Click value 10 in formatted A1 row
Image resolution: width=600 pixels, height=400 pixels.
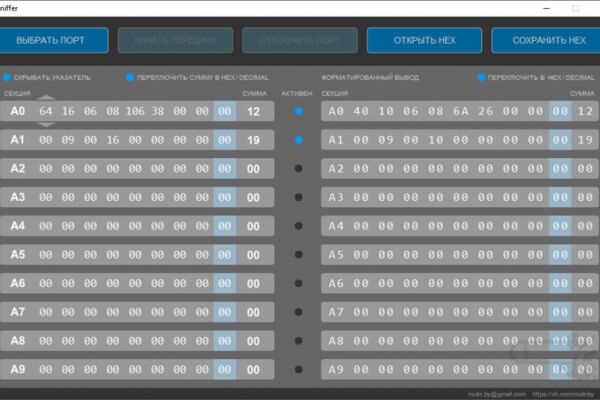(435, 140)
